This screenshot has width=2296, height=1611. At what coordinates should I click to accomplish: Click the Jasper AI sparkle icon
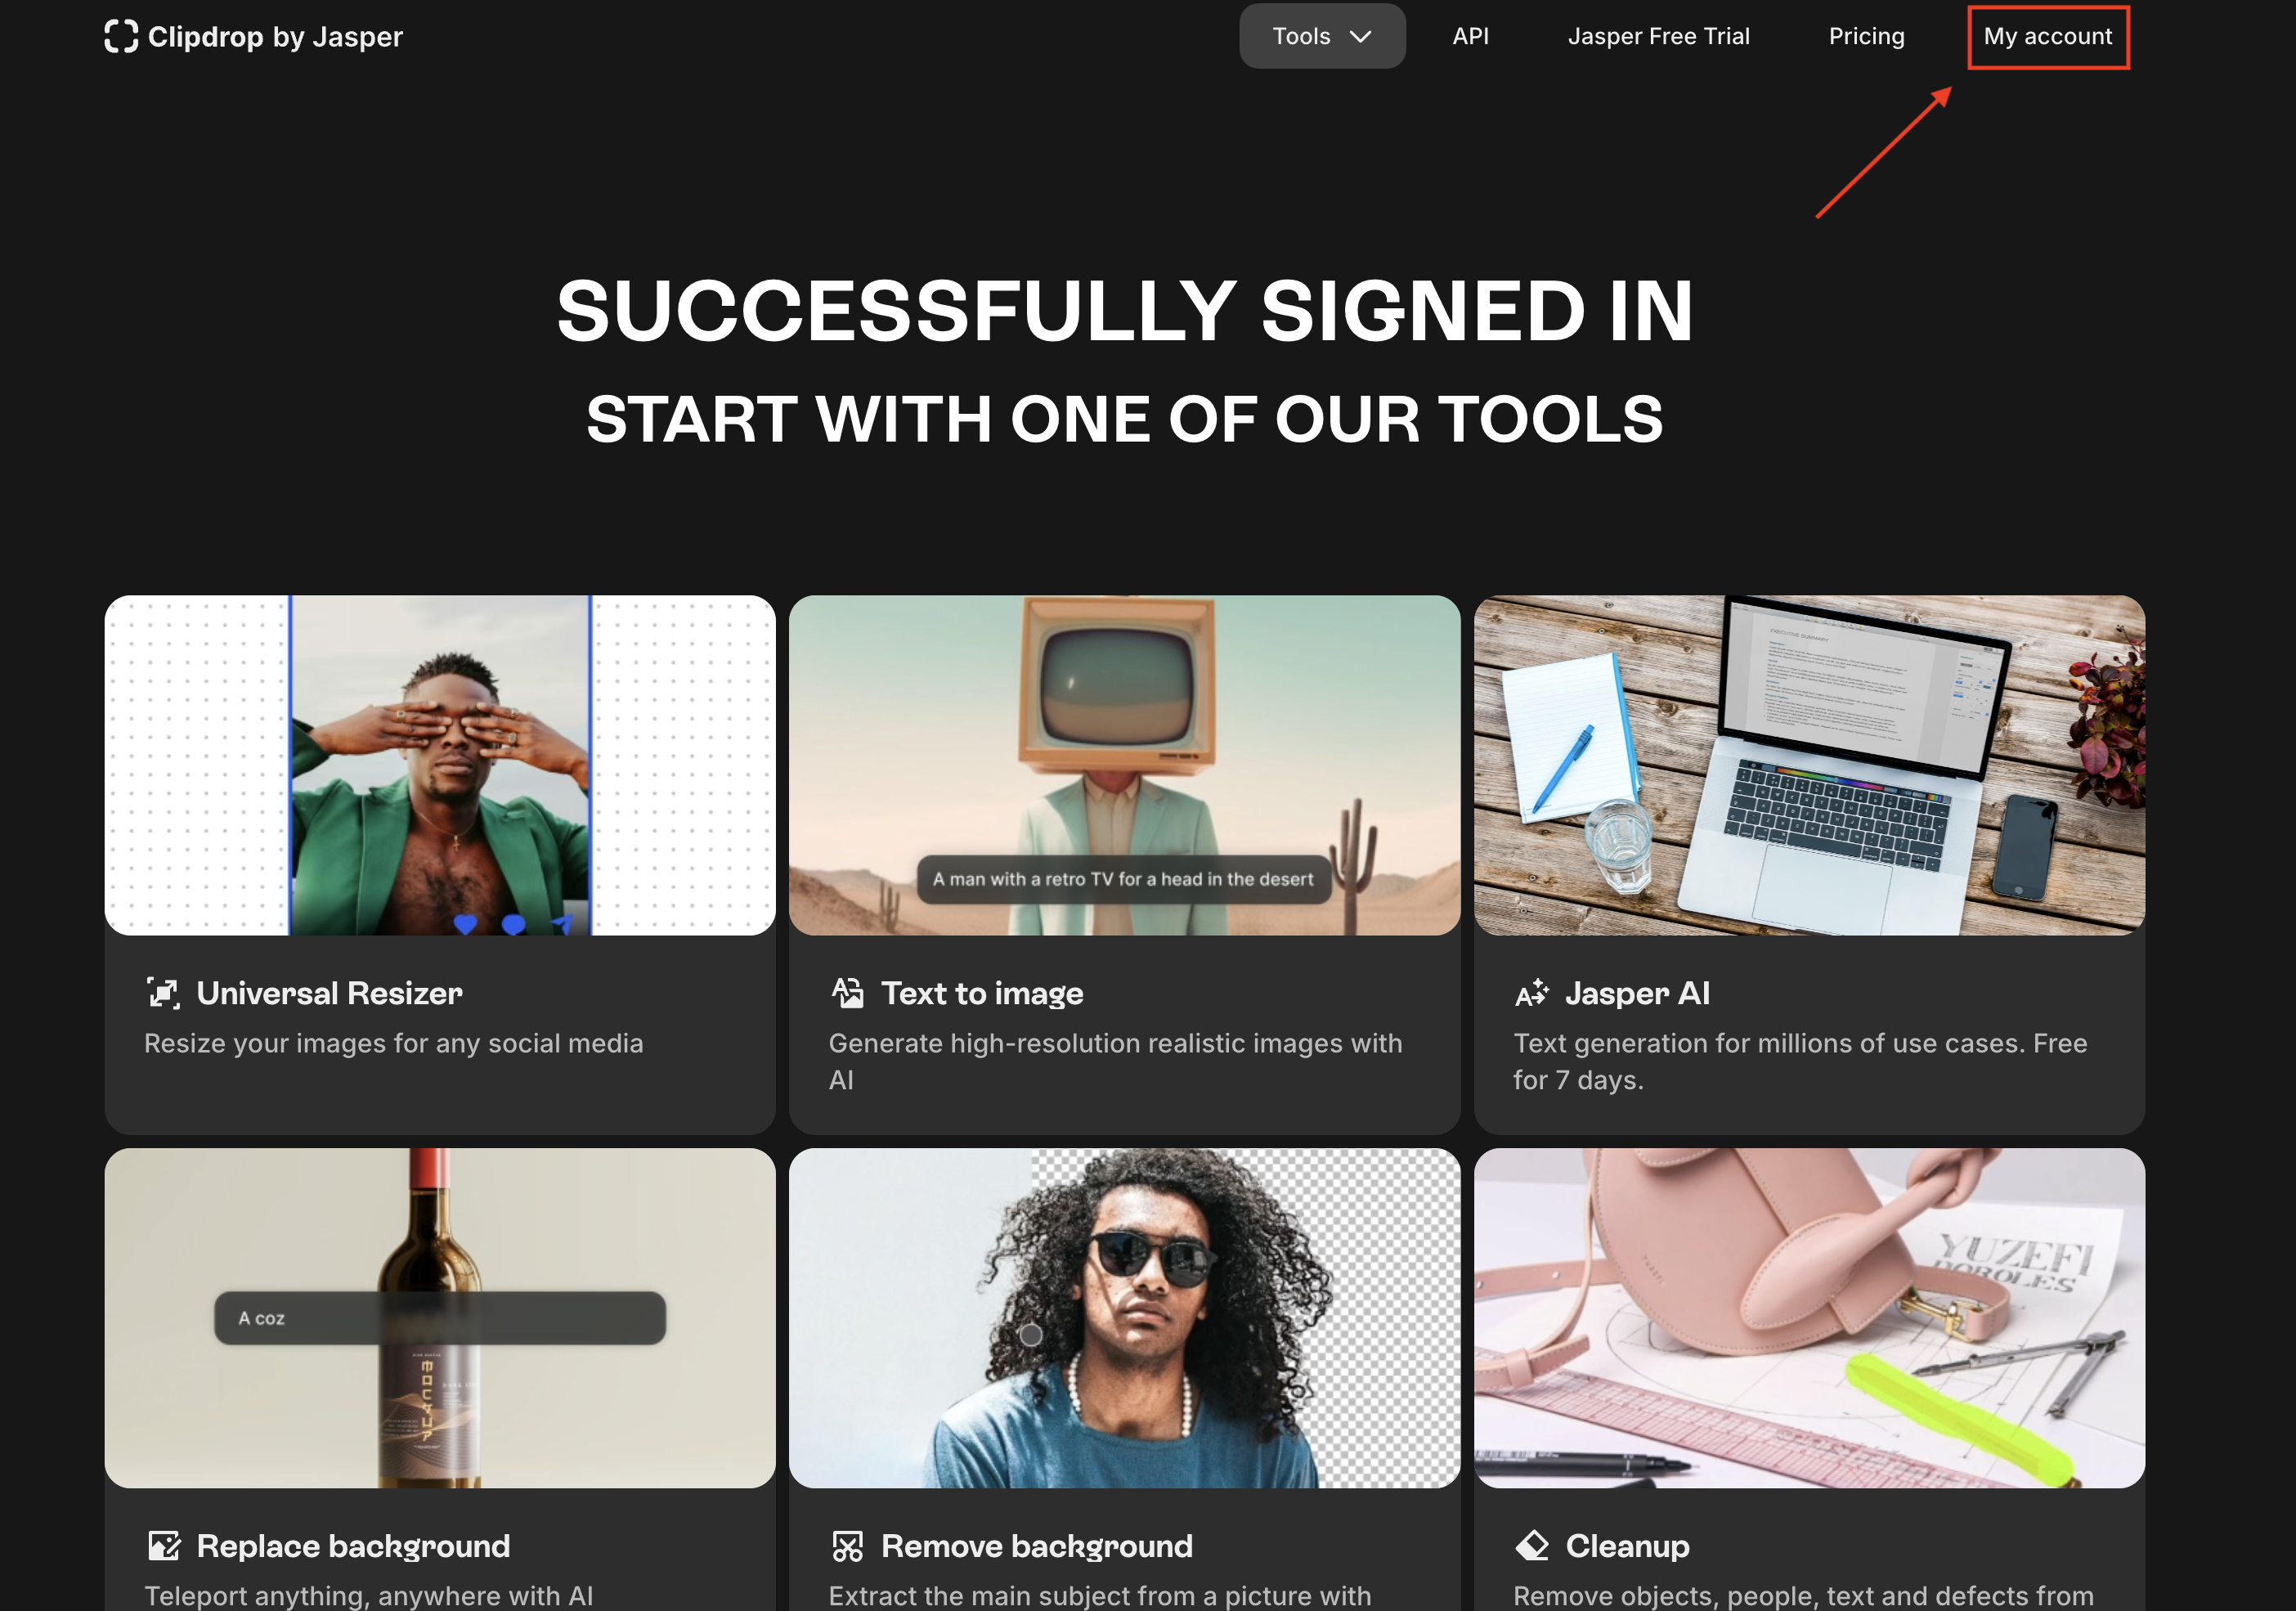(1532, 993)
